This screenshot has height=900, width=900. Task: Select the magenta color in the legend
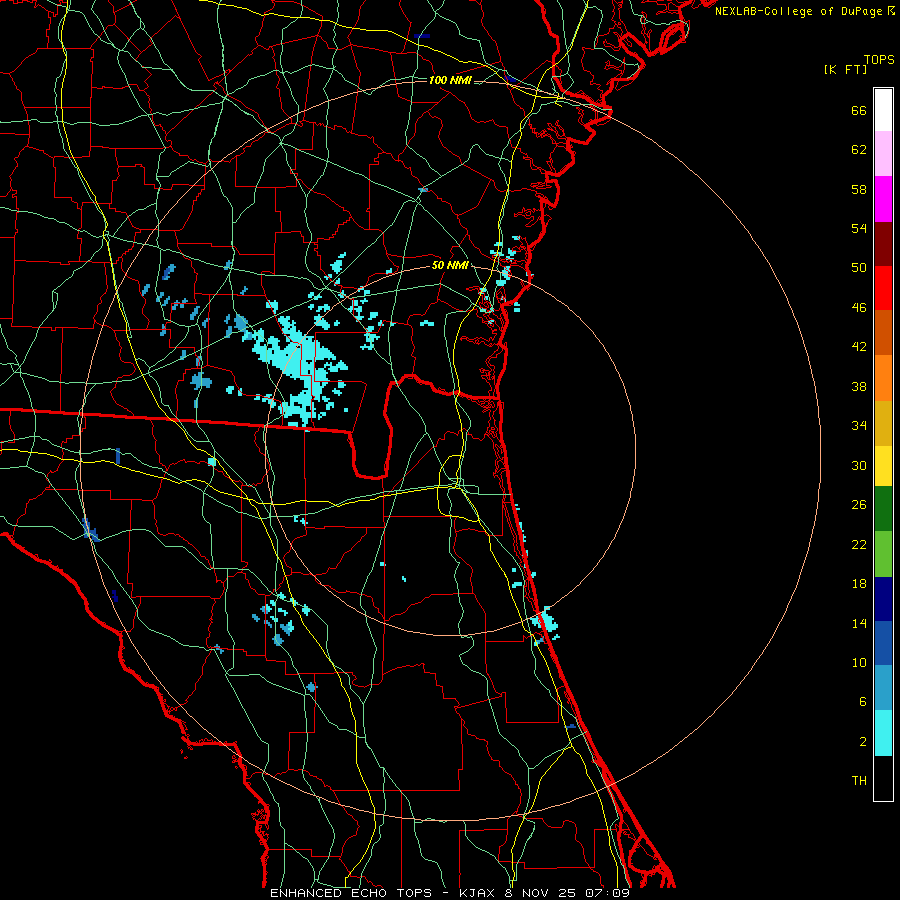(883, 199)
